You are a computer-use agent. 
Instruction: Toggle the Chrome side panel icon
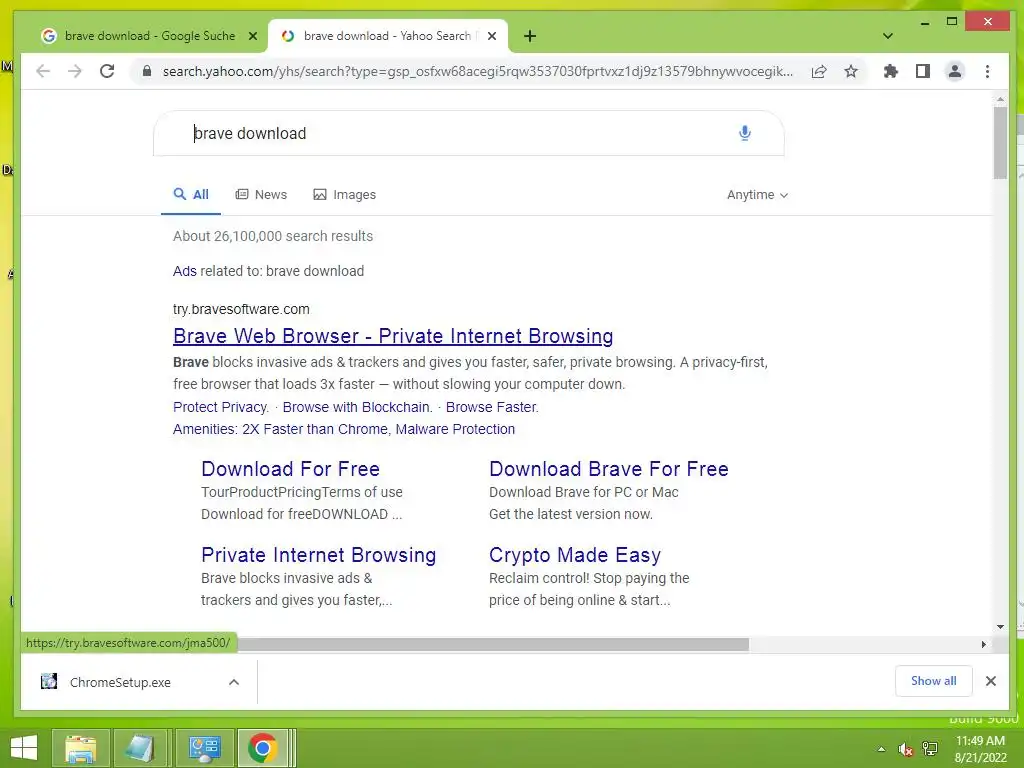pos(923,71)
